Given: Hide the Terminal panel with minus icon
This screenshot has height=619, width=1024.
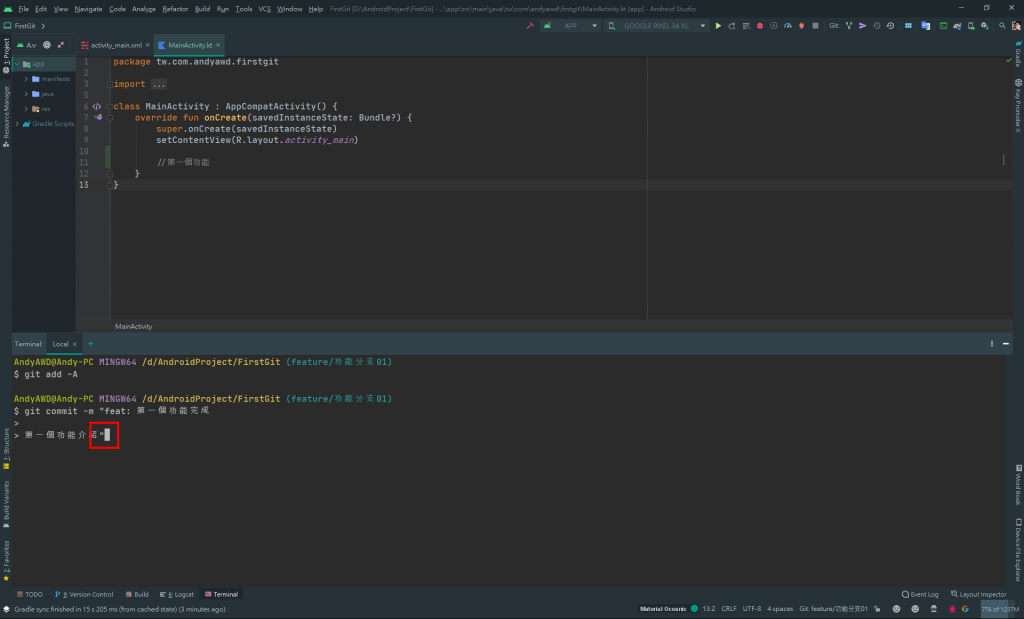Looking at the screenshot, I should click(x=1006, y=343).
